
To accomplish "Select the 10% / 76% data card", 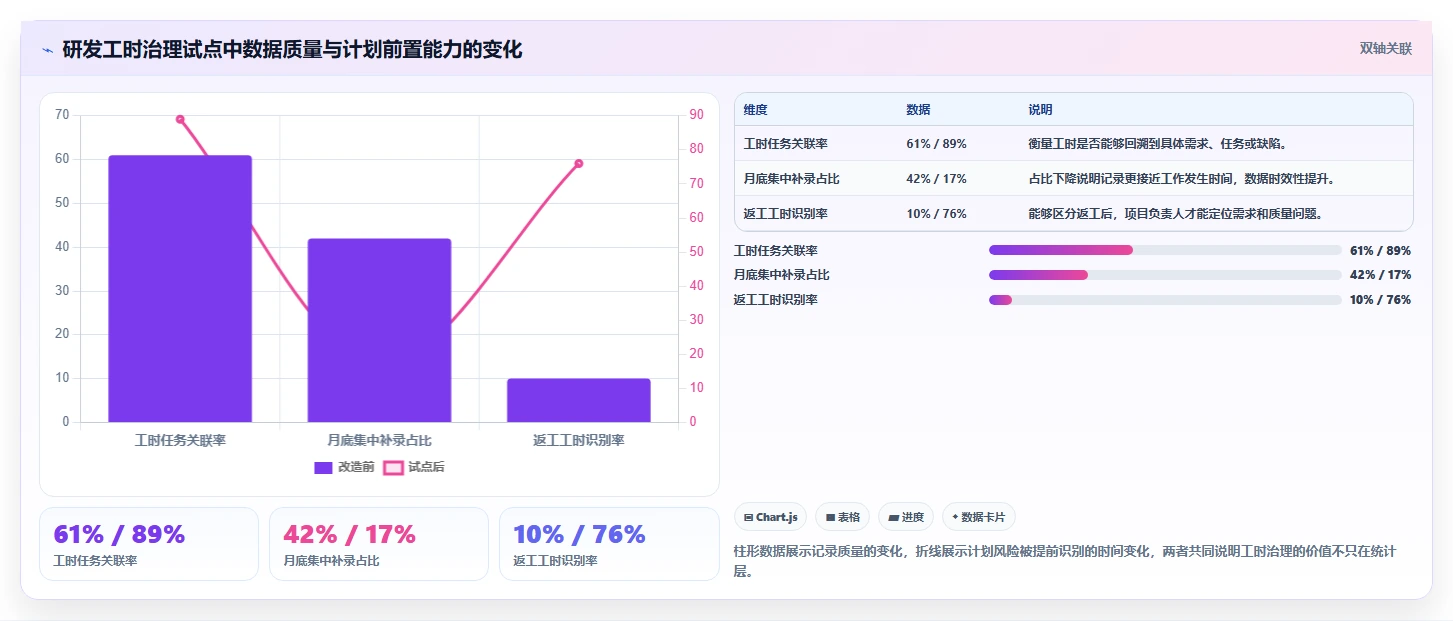I will click(x=609, y=544).
